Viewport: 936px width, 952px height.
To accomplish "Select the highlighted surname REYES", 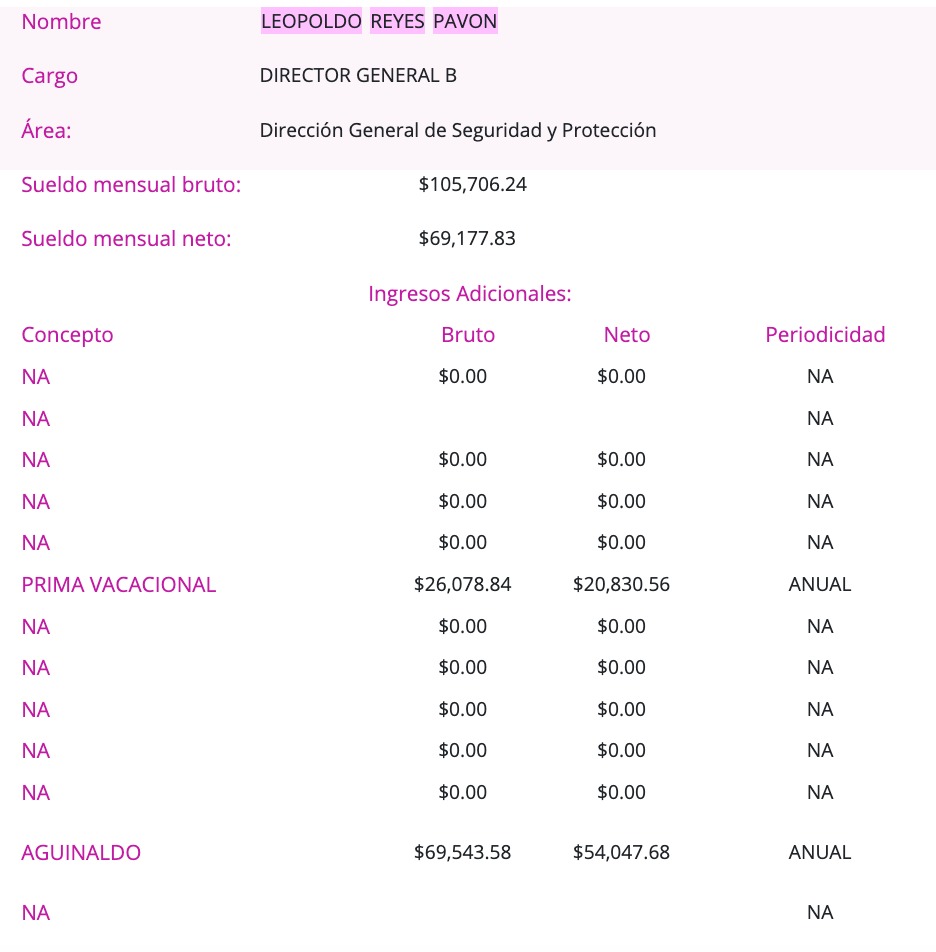I will [x=397, y=22].
